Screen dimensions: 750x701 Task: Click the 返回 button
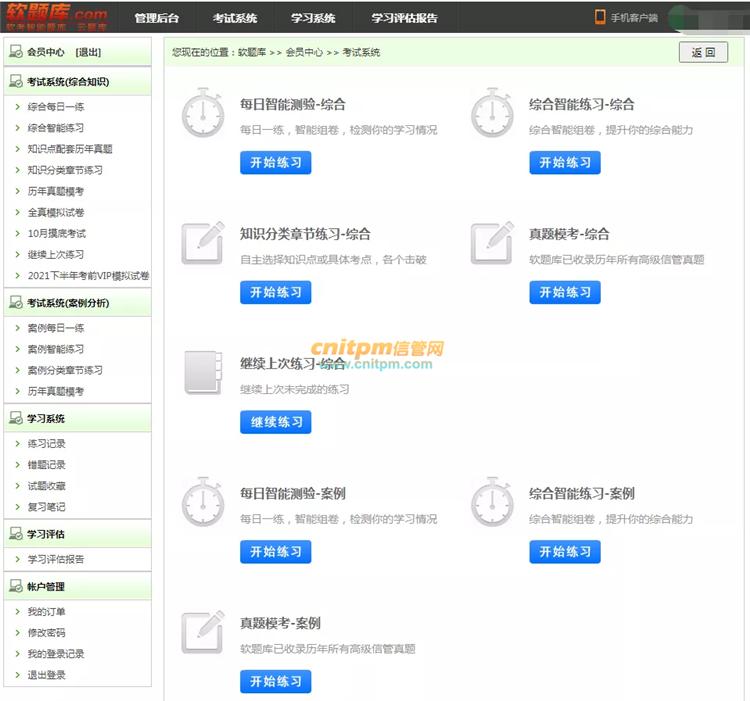point(703,53)
